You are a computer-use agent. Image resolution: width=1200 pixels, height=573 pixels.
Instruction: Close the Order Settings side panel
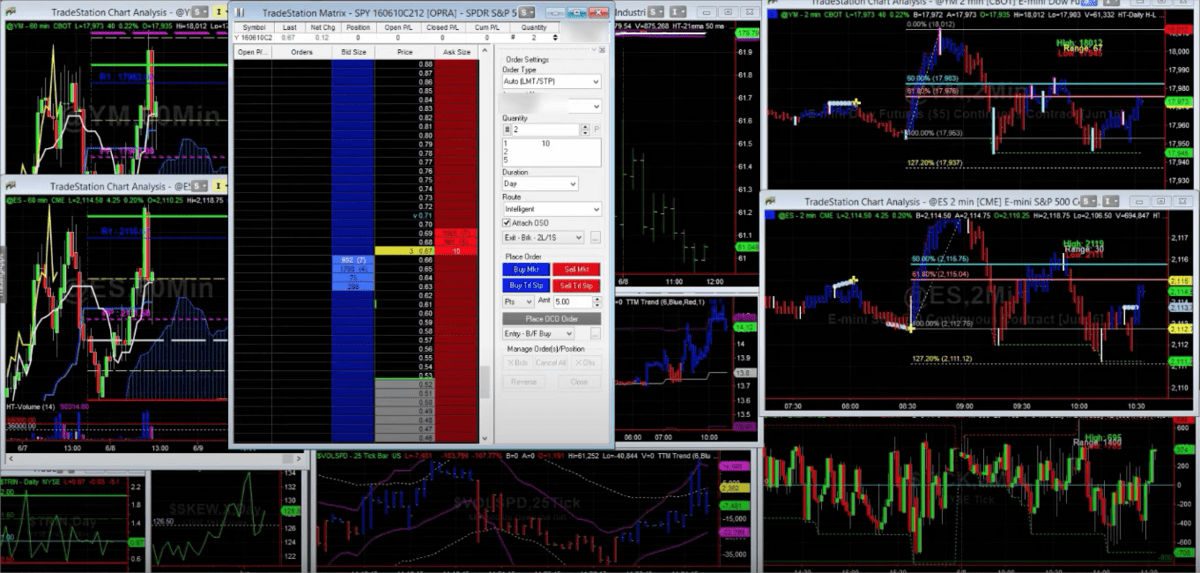602,49
